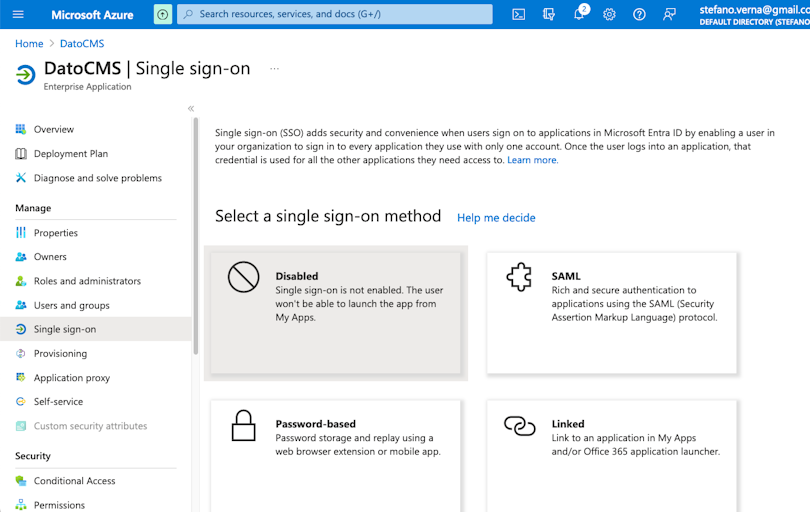Open the feedback icon in header
Viewport: 810px width, 512px height.
point(669,14)
